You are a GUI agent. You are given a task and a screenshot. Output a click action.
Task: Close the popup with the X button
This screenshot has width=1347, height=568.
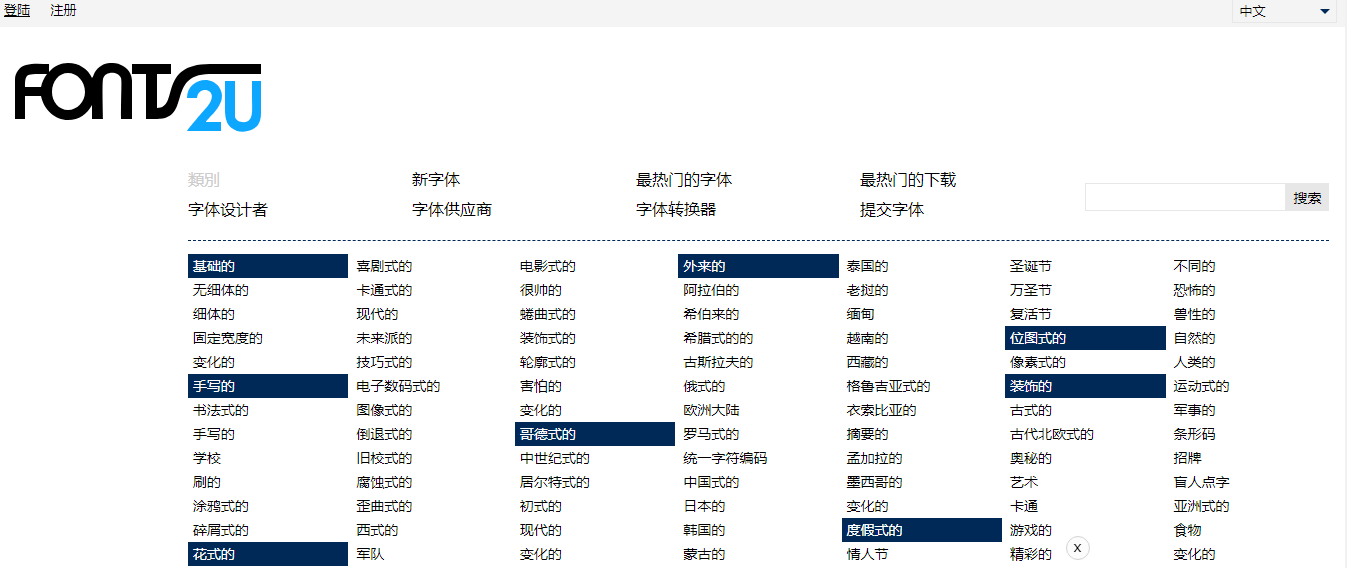point(1077,548)
